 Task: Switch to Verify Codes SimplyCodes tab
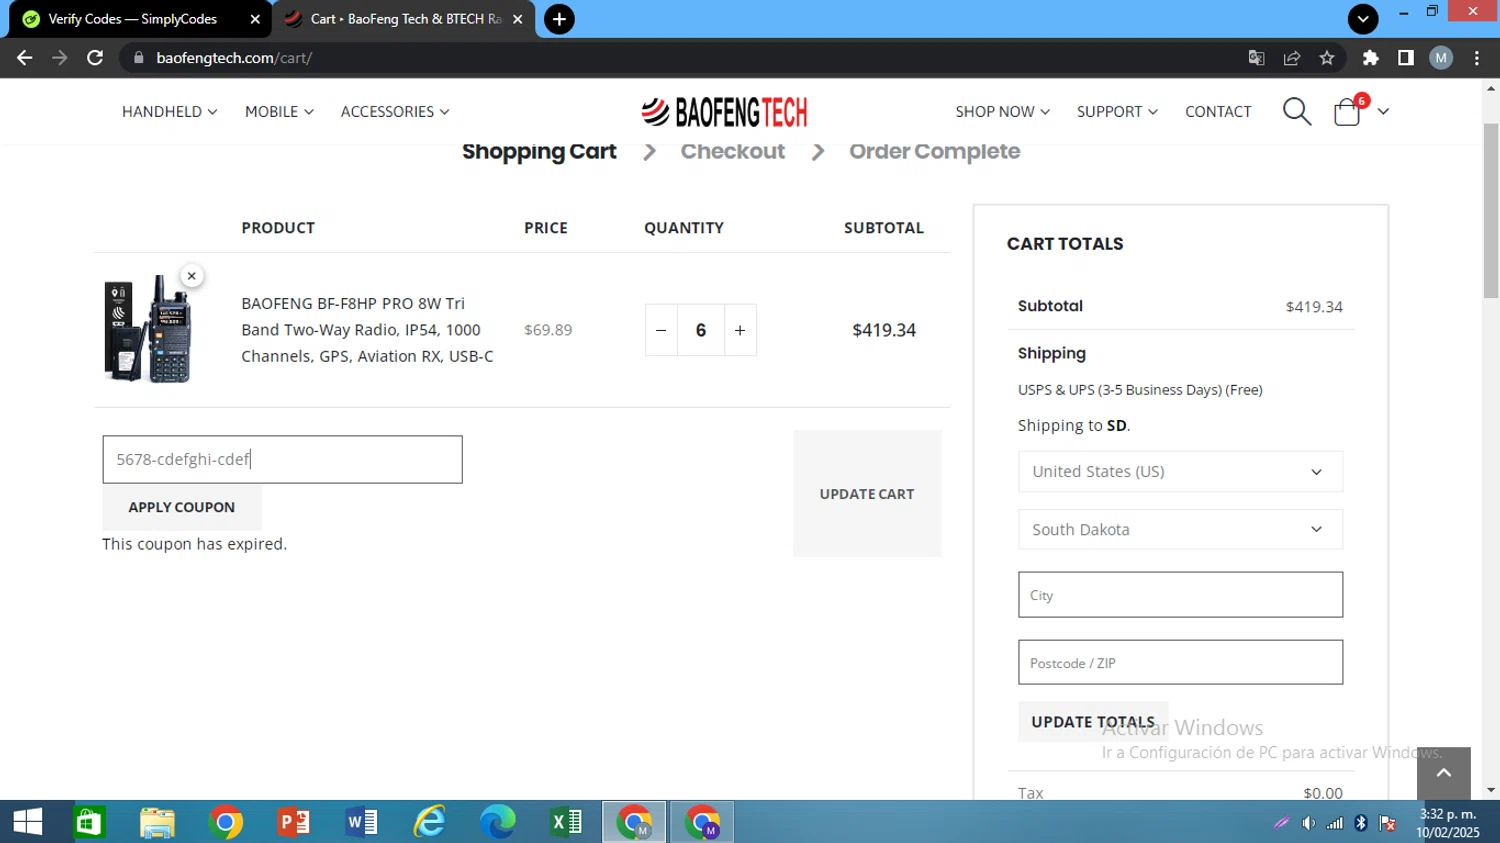[132, 19]
